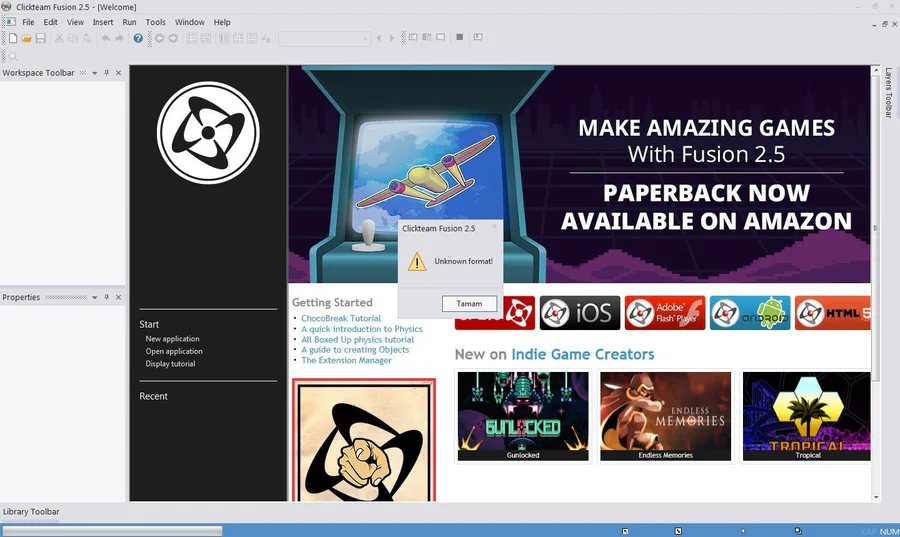
Task: Click Display tutorial under Start
Action: tap(170, 364)
